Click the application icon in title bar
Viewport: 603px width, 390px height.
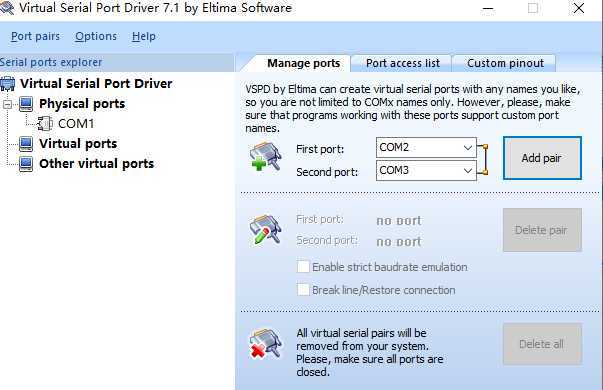click(7, 8)
